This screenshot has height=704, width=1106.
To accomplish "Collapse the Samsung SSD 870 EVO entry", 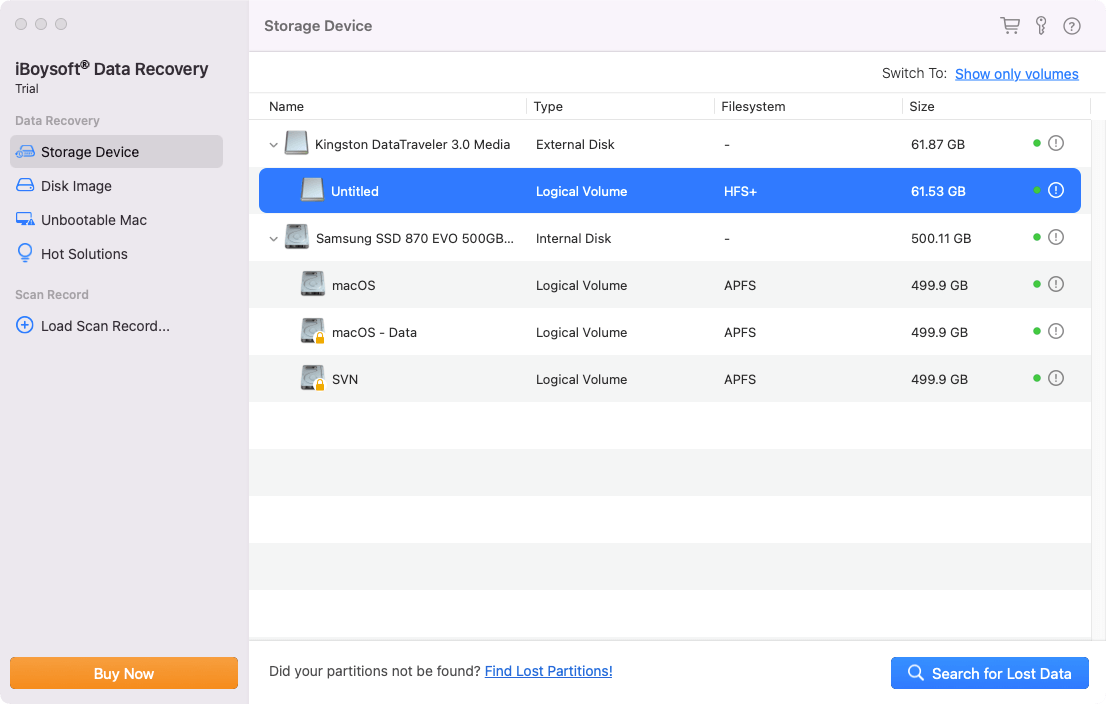I will (x=273, y=238).
